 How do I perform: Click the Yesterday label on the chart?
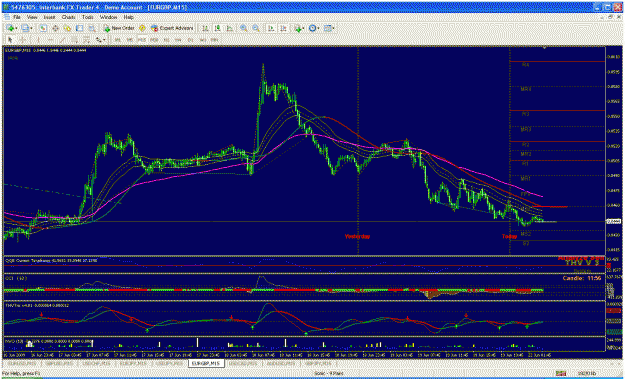pos(357,236)
